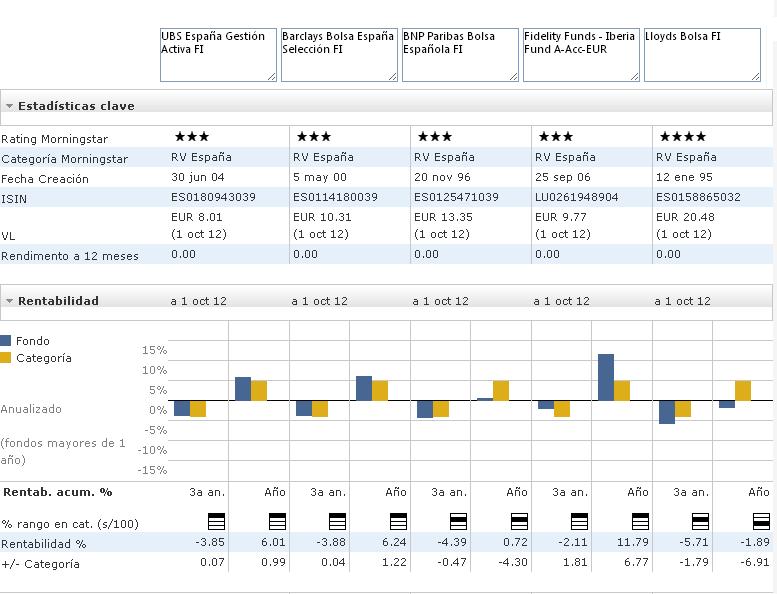777x594 pixels.
Task: Click rank icon above -4.39 return
Action: (458, 522)
